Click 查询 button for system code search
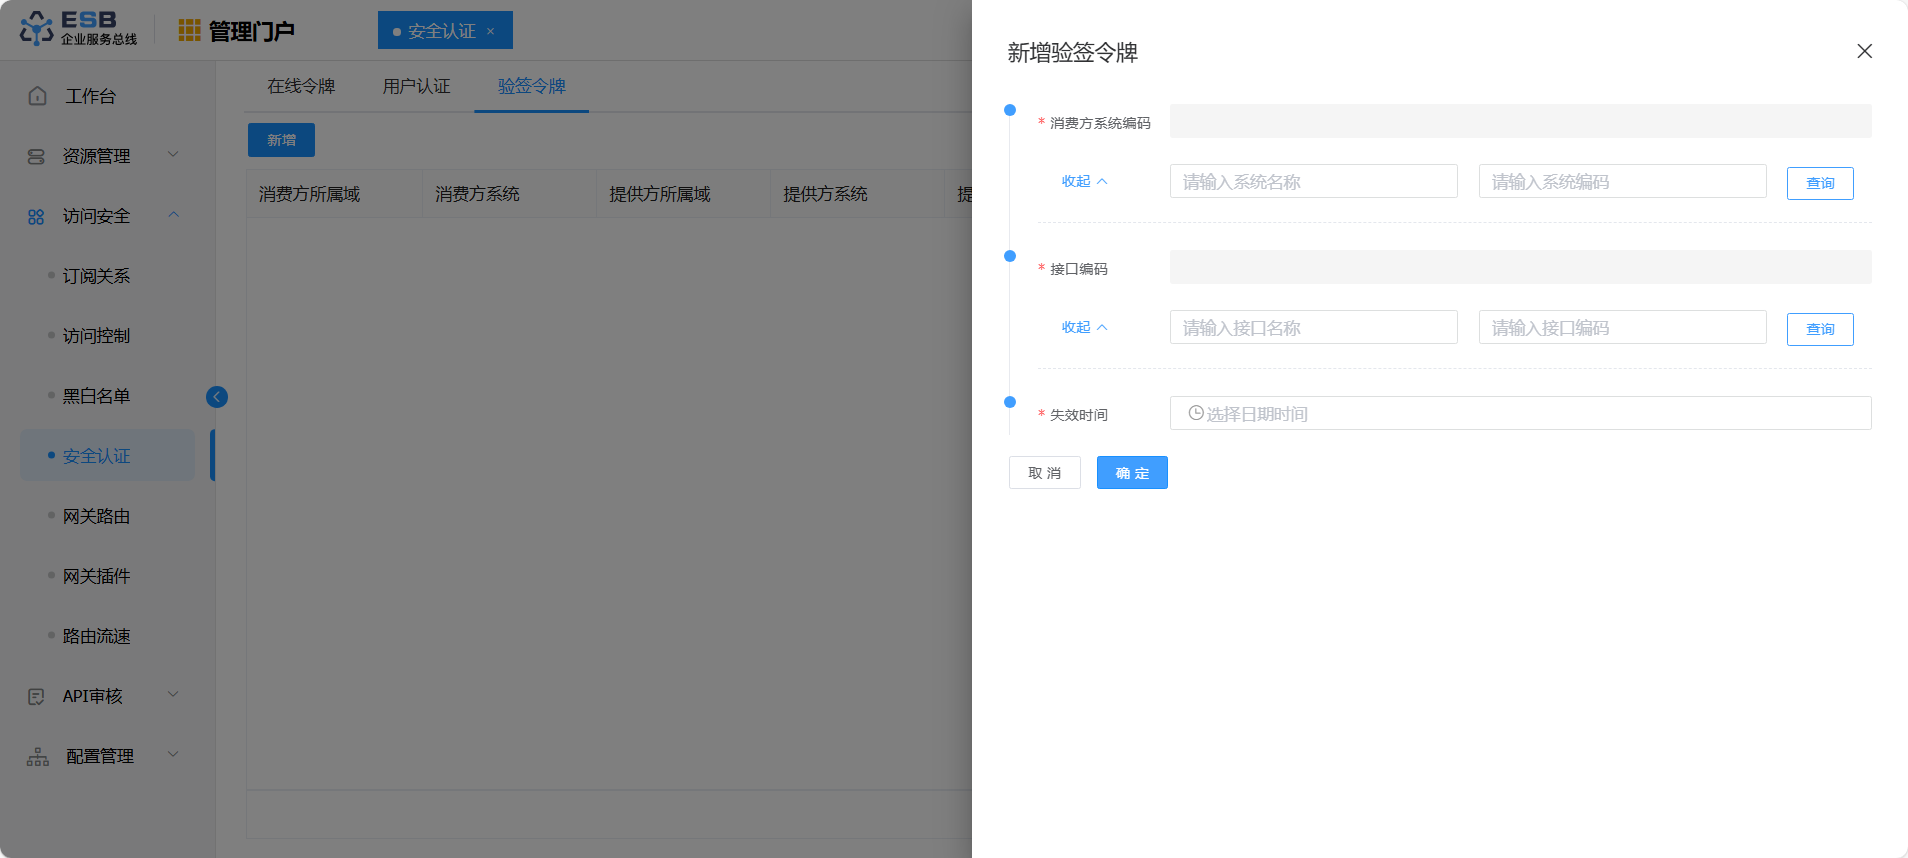The width and height of the screenshot is (1908, 858). (x=1819, y=183)
